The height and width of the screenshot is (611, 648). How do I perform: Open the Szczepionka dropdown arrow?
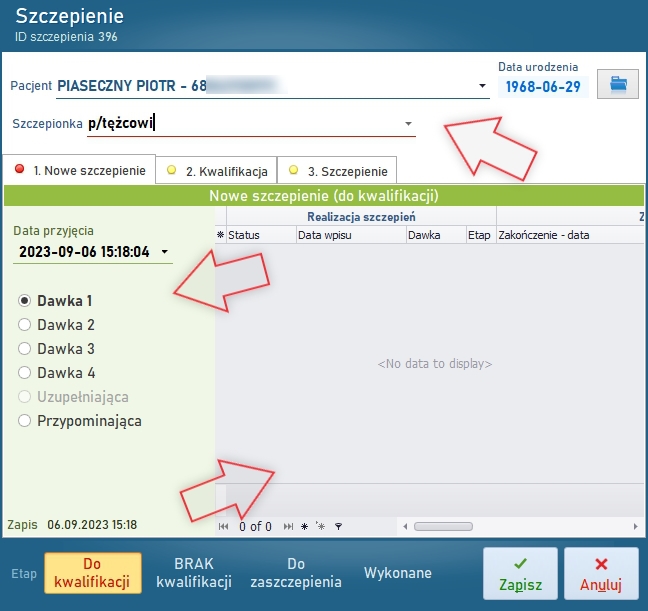point(408,124)
